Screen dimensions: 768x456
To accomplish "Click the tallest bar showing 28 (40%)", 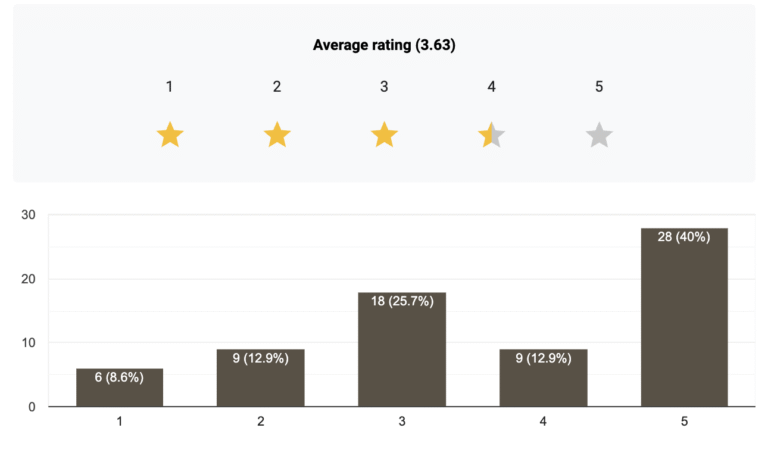I will [685, 318].
